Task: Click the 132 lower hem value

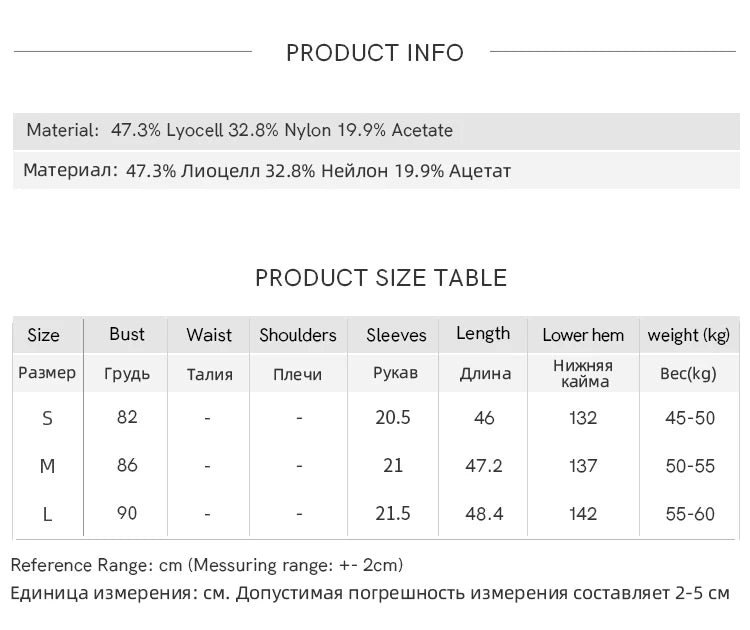Action: (582, 418)
